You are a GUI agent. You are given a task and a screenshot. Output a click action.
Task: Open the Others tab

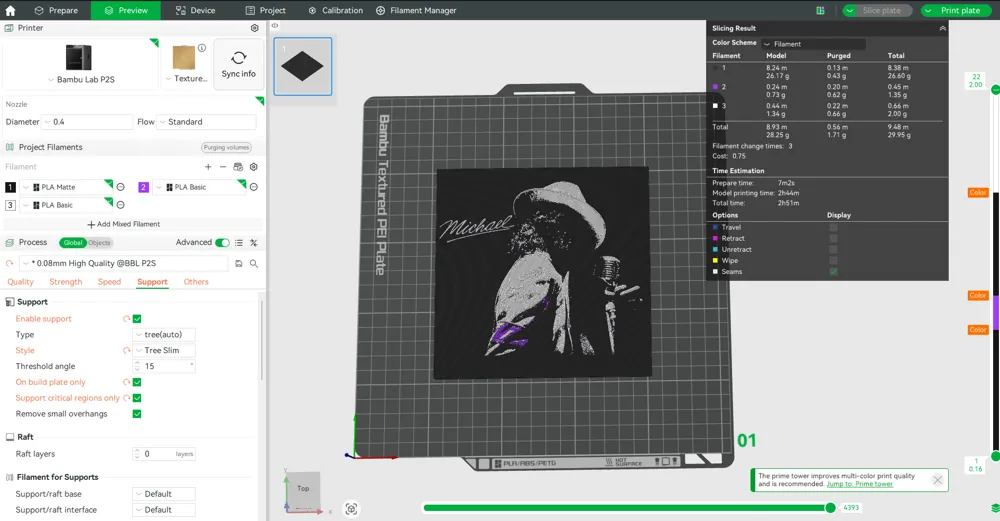pos(196,282)
